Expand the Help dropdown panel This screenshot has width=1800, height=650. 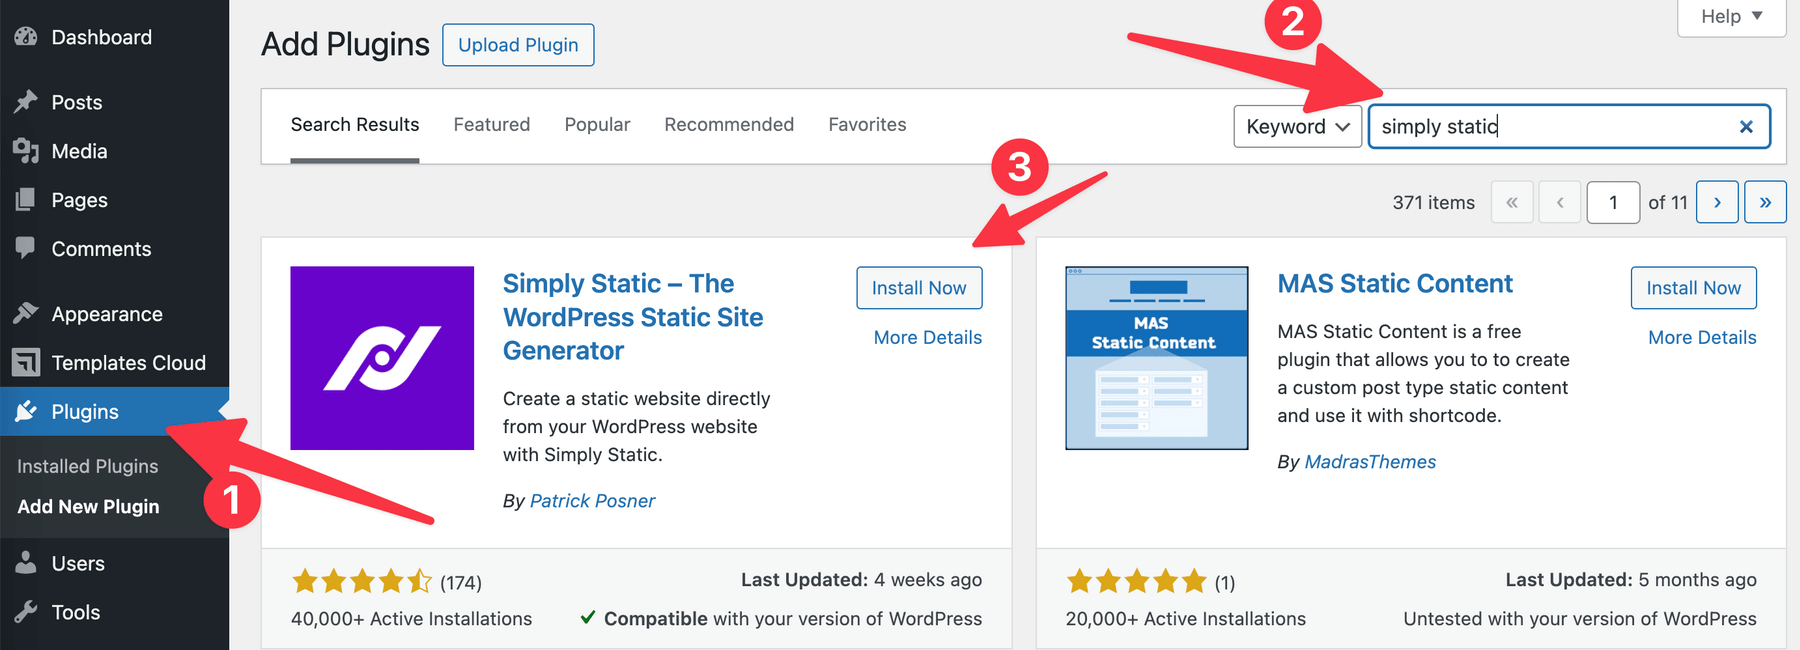(x=1731, y=17)
